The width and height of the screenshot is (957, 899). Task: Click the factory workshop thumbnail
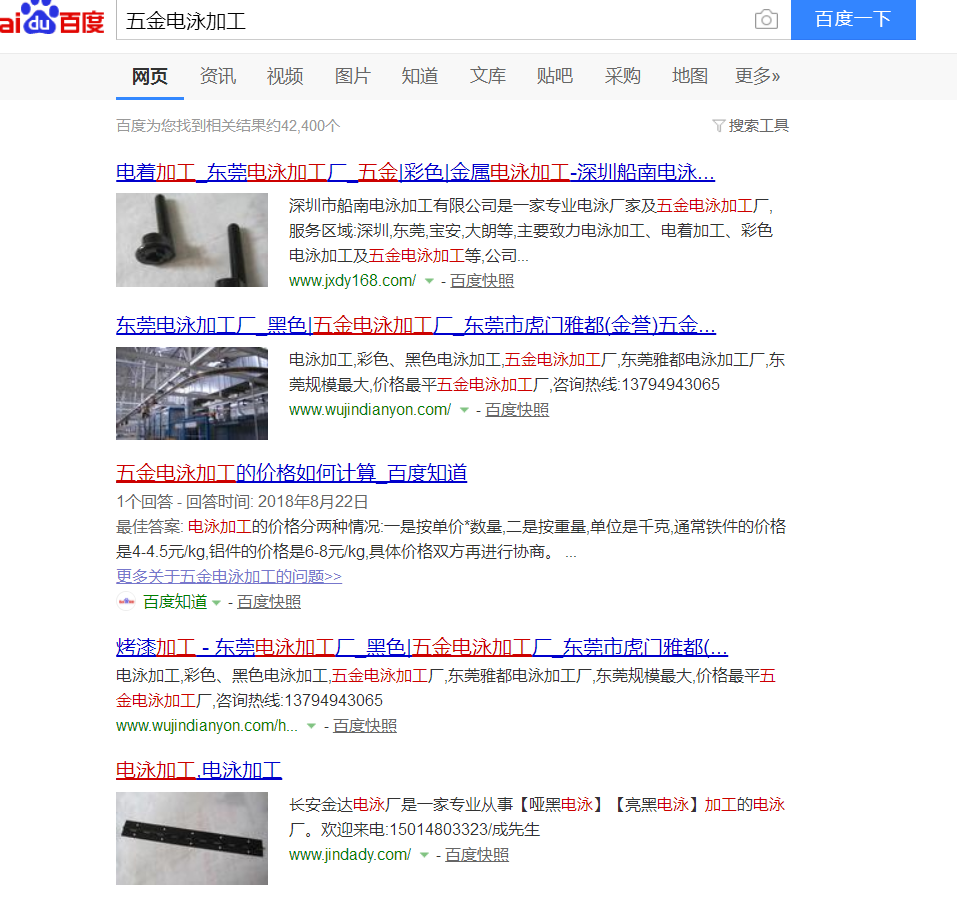tap(192, 394)
